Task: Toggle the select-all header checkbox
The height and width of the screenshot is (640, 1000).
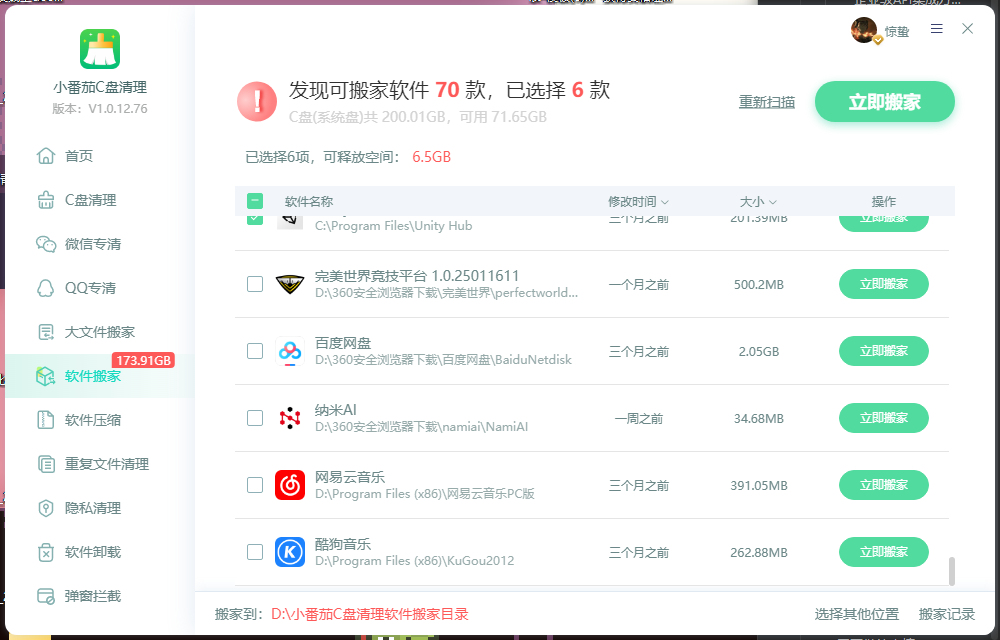Action: tap(254, 201)
